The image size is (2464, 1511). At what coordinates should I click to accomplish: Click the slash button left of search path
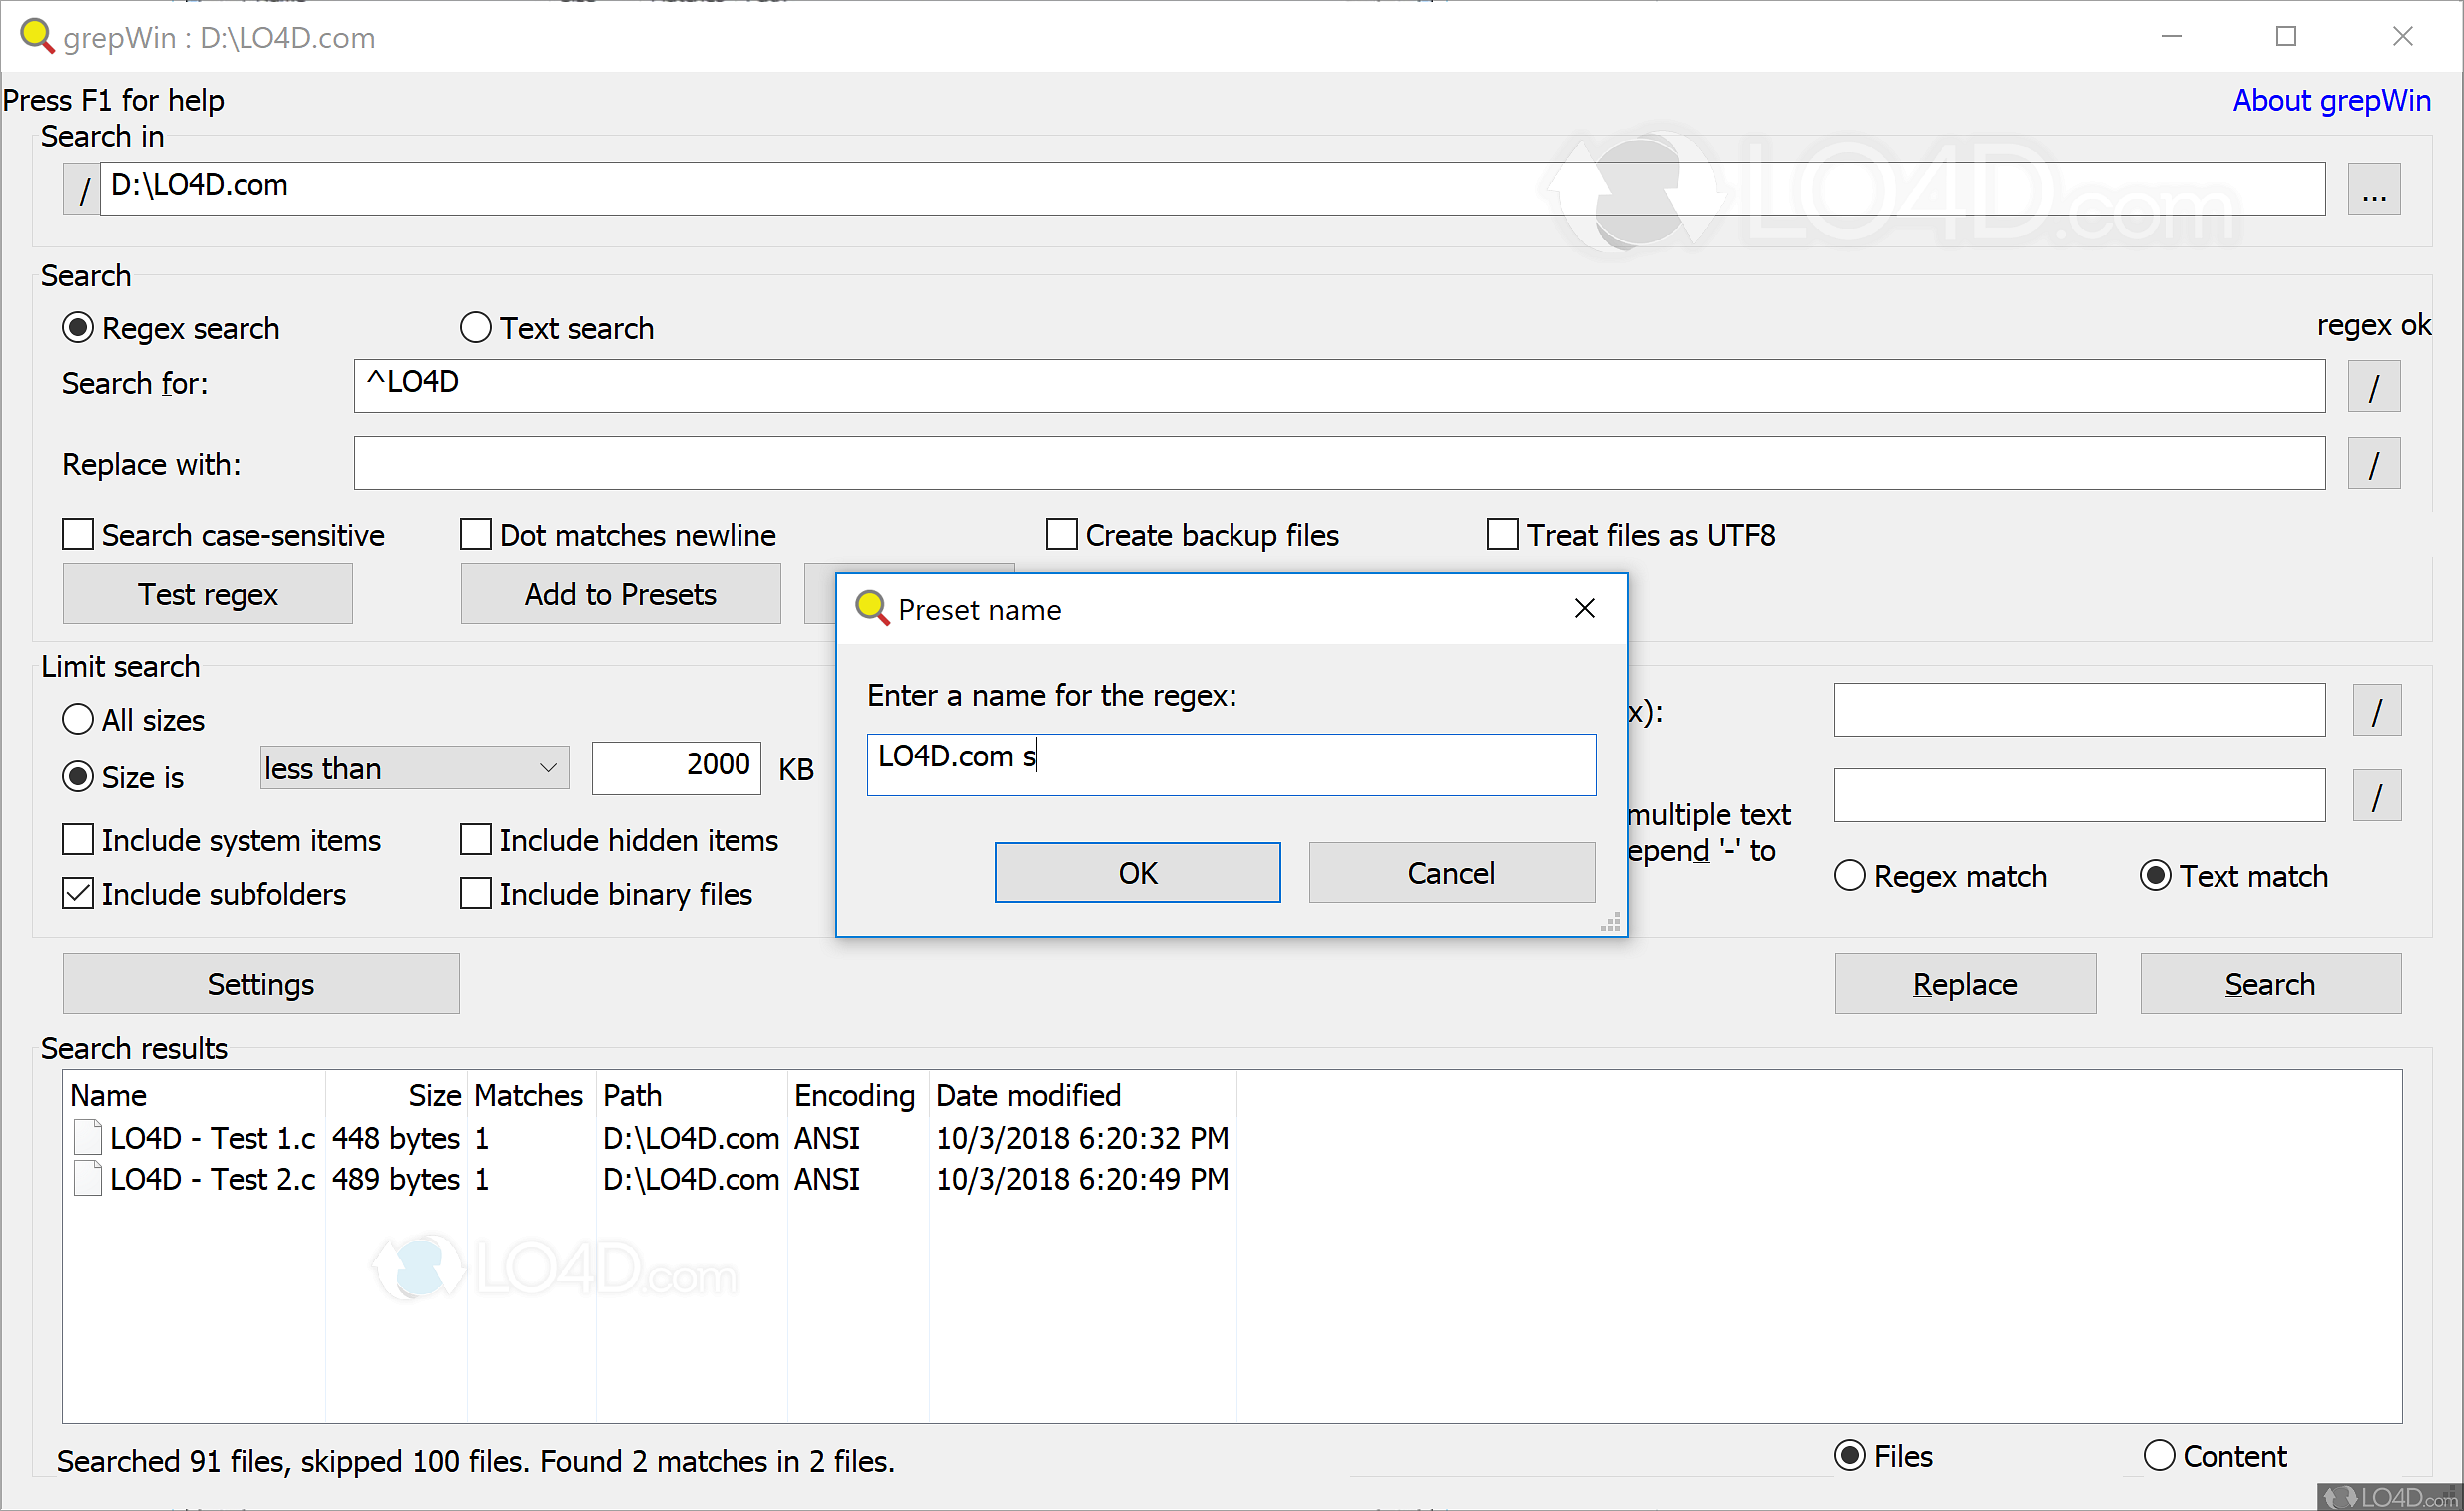(x=83, y=189)
